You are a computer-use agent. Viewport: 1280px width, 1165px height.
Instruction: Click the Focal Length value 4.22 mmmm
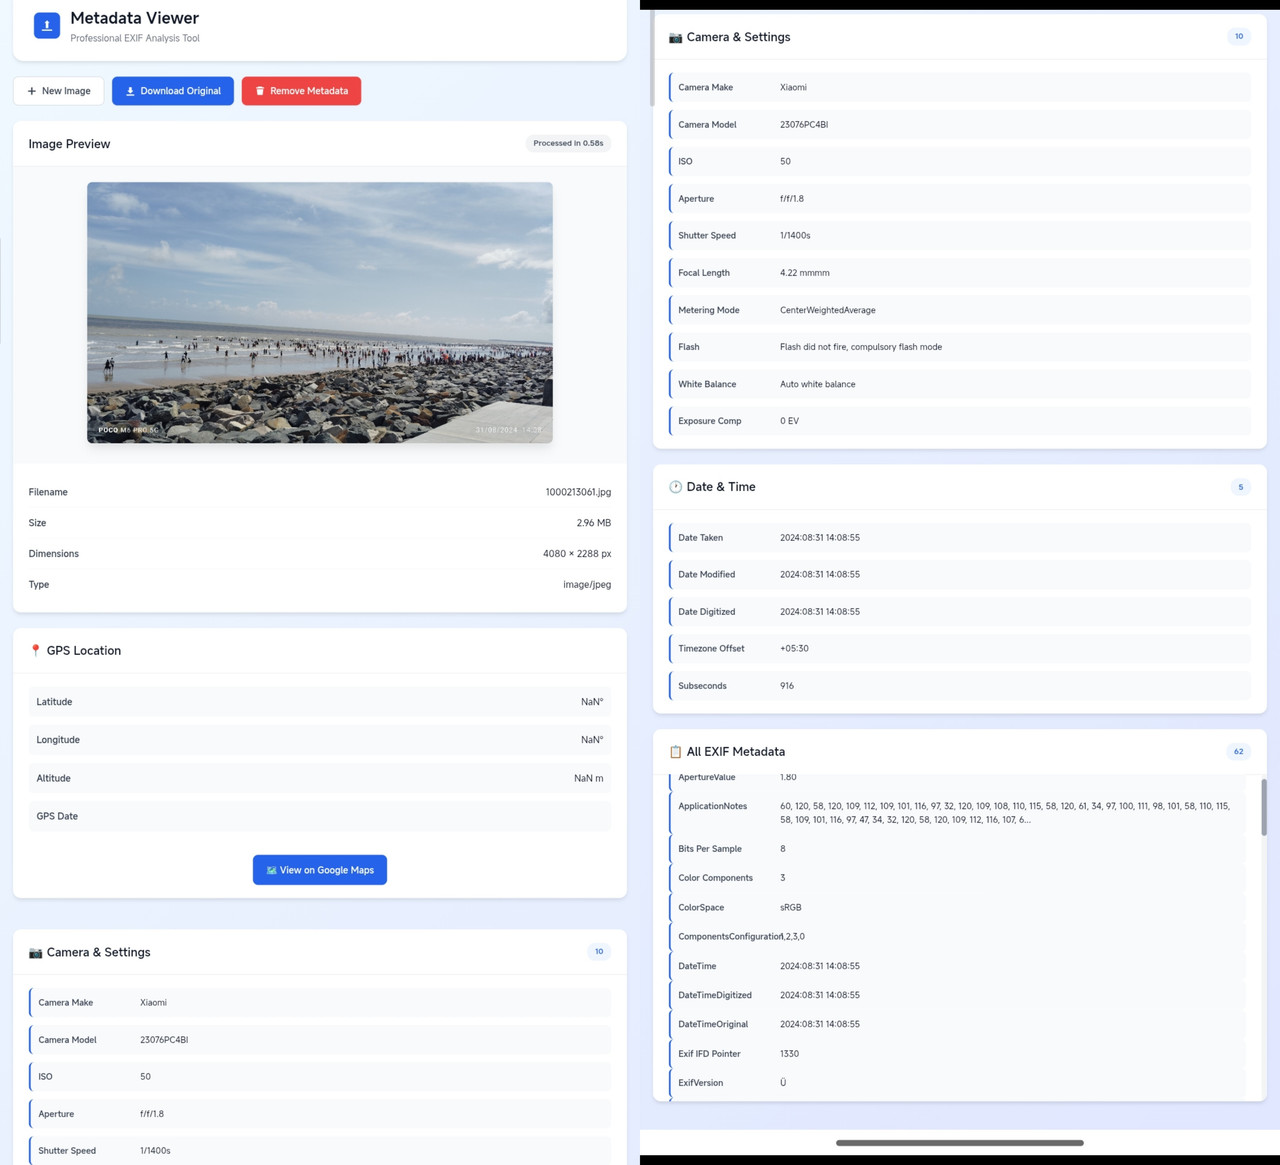click(805, 273)
